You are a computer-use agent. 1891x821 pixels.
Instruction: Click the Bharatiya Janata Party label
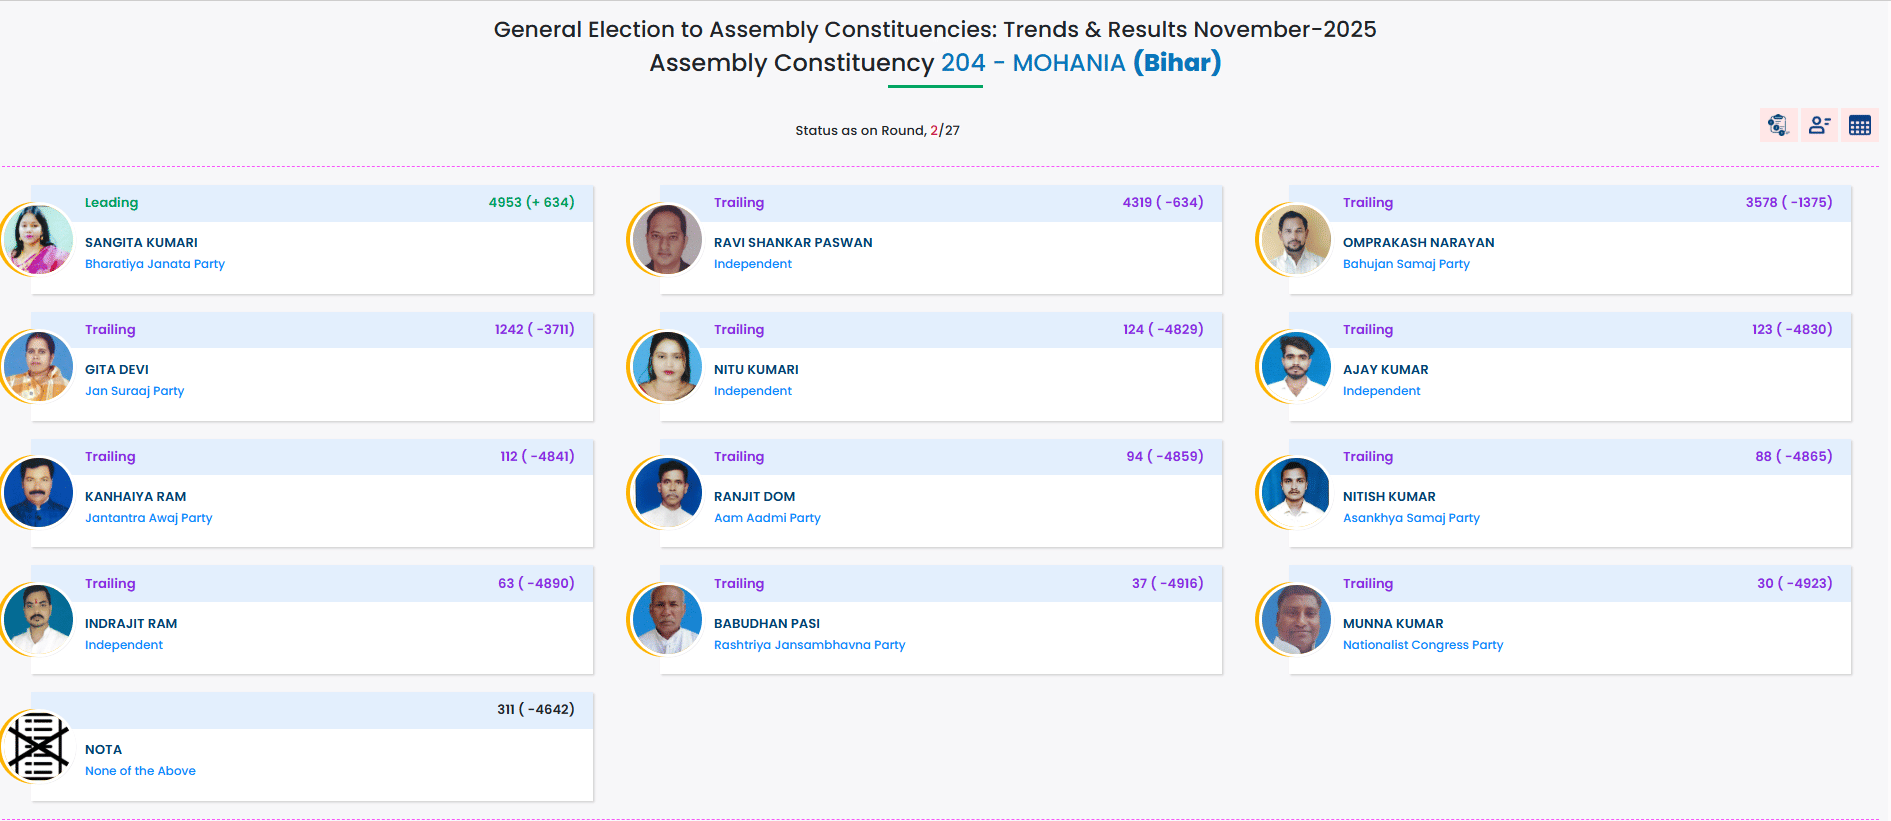pos(155,264)
